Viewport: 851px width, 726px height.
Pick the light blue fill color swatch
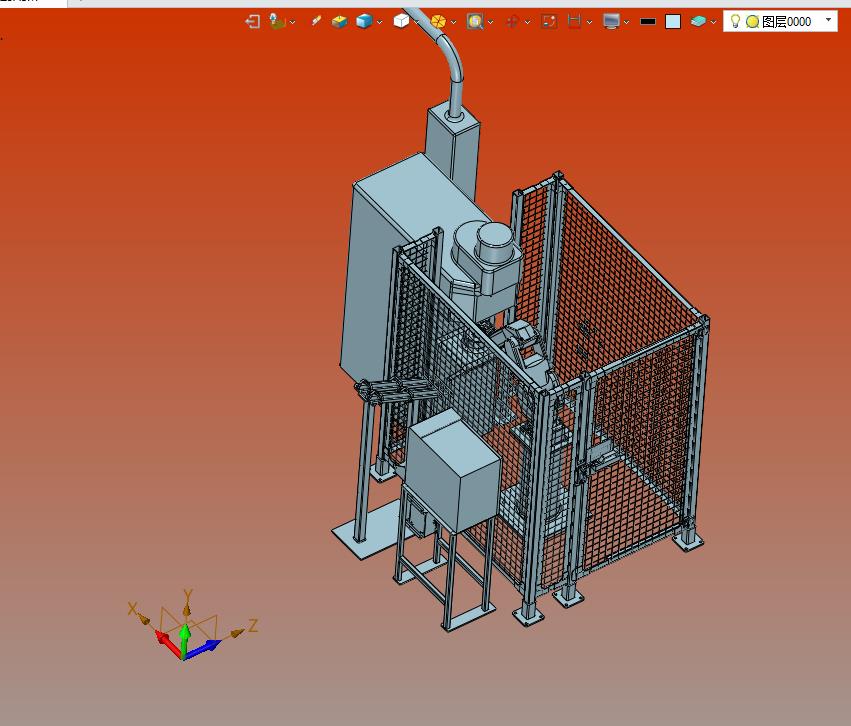pos(673,21)
